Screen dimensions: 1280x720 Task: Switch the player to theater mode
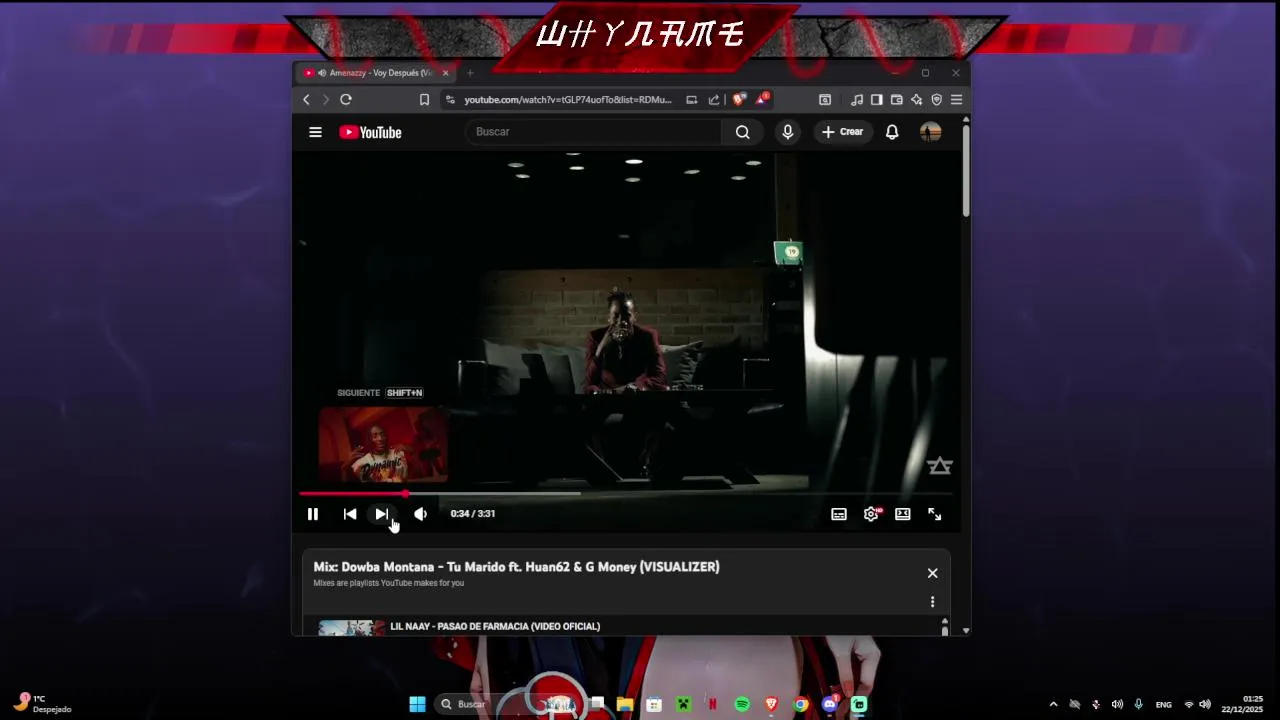903,514
